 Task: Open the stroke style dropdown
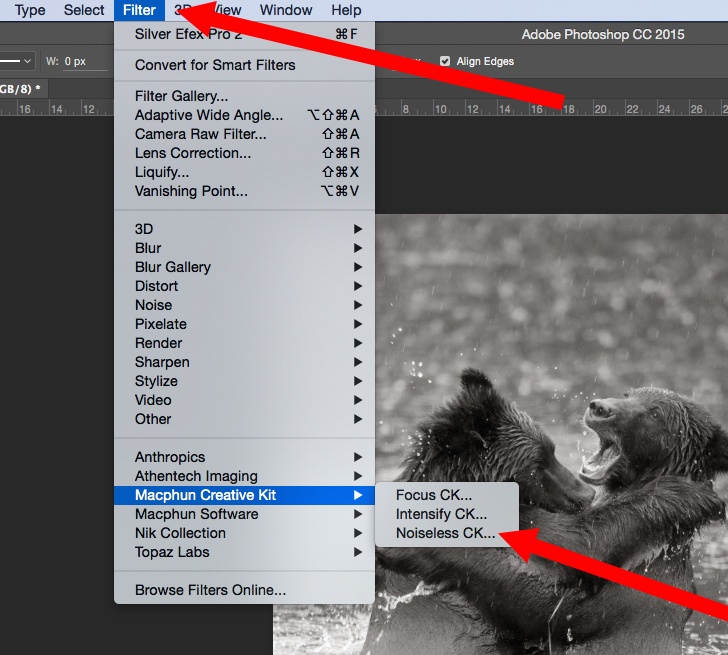tap(18, 61)
